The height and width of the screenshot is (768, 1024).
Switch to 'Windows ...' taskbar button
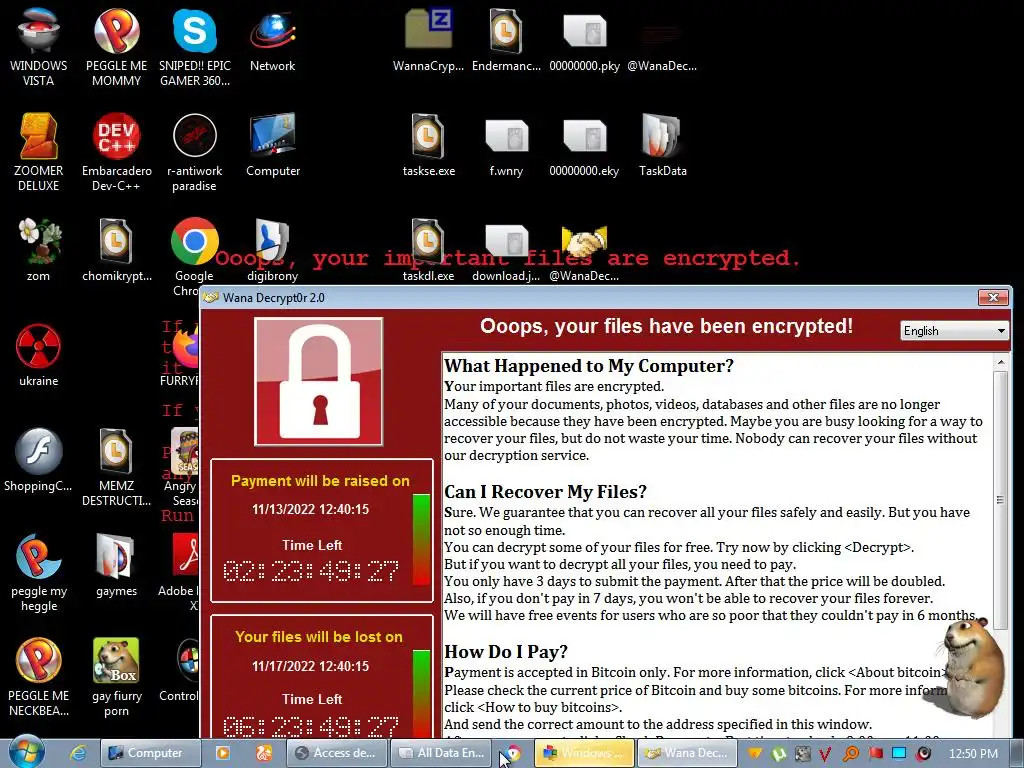[583, 753]
